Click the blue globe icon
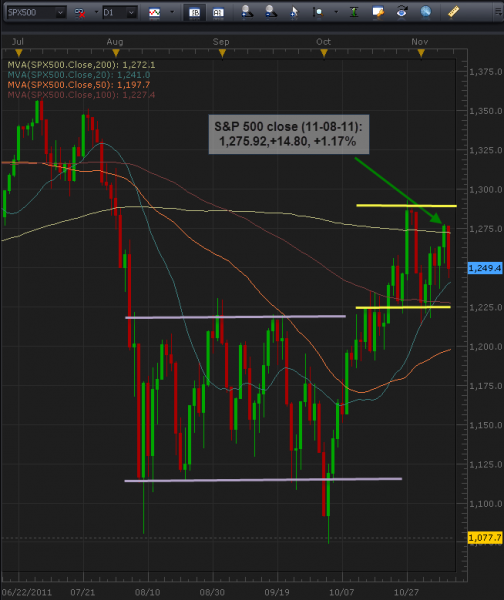 [426, 12]
